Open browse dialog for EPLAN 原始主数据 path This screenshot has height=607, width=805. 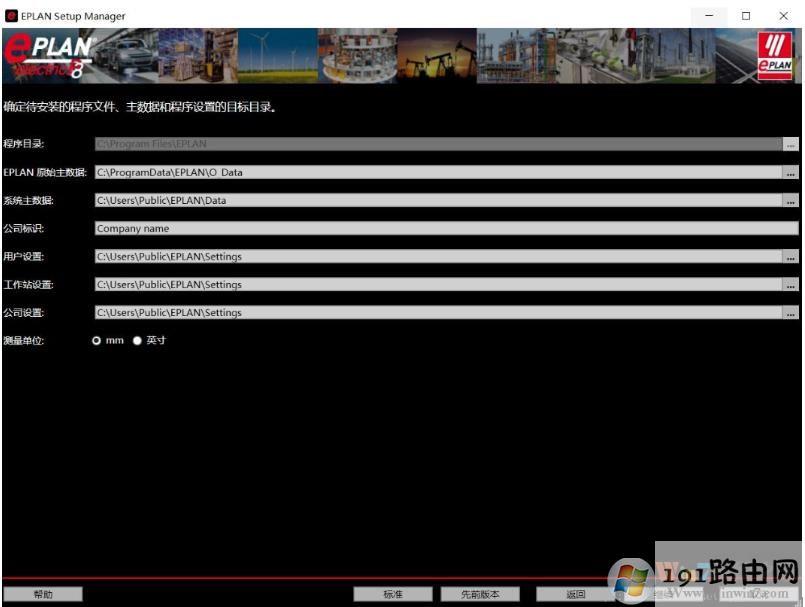point(791,172)
